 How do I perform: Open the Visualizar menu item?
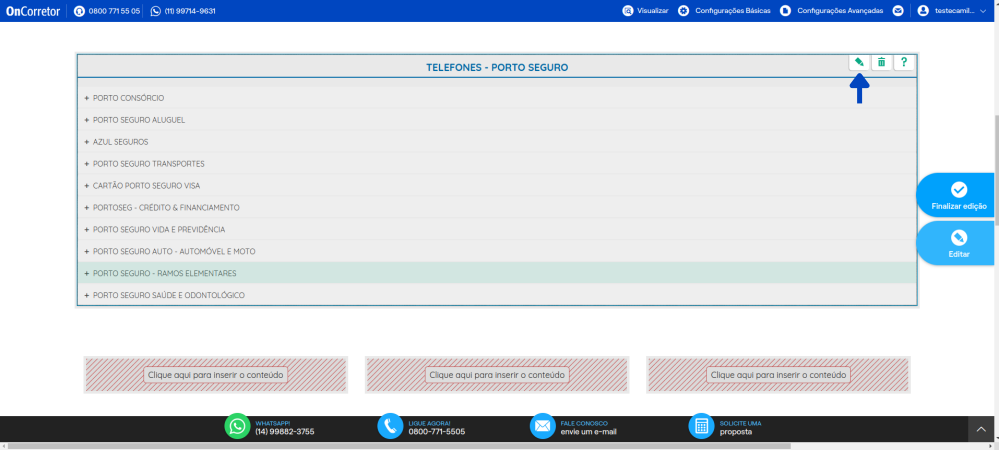(652, 11)
